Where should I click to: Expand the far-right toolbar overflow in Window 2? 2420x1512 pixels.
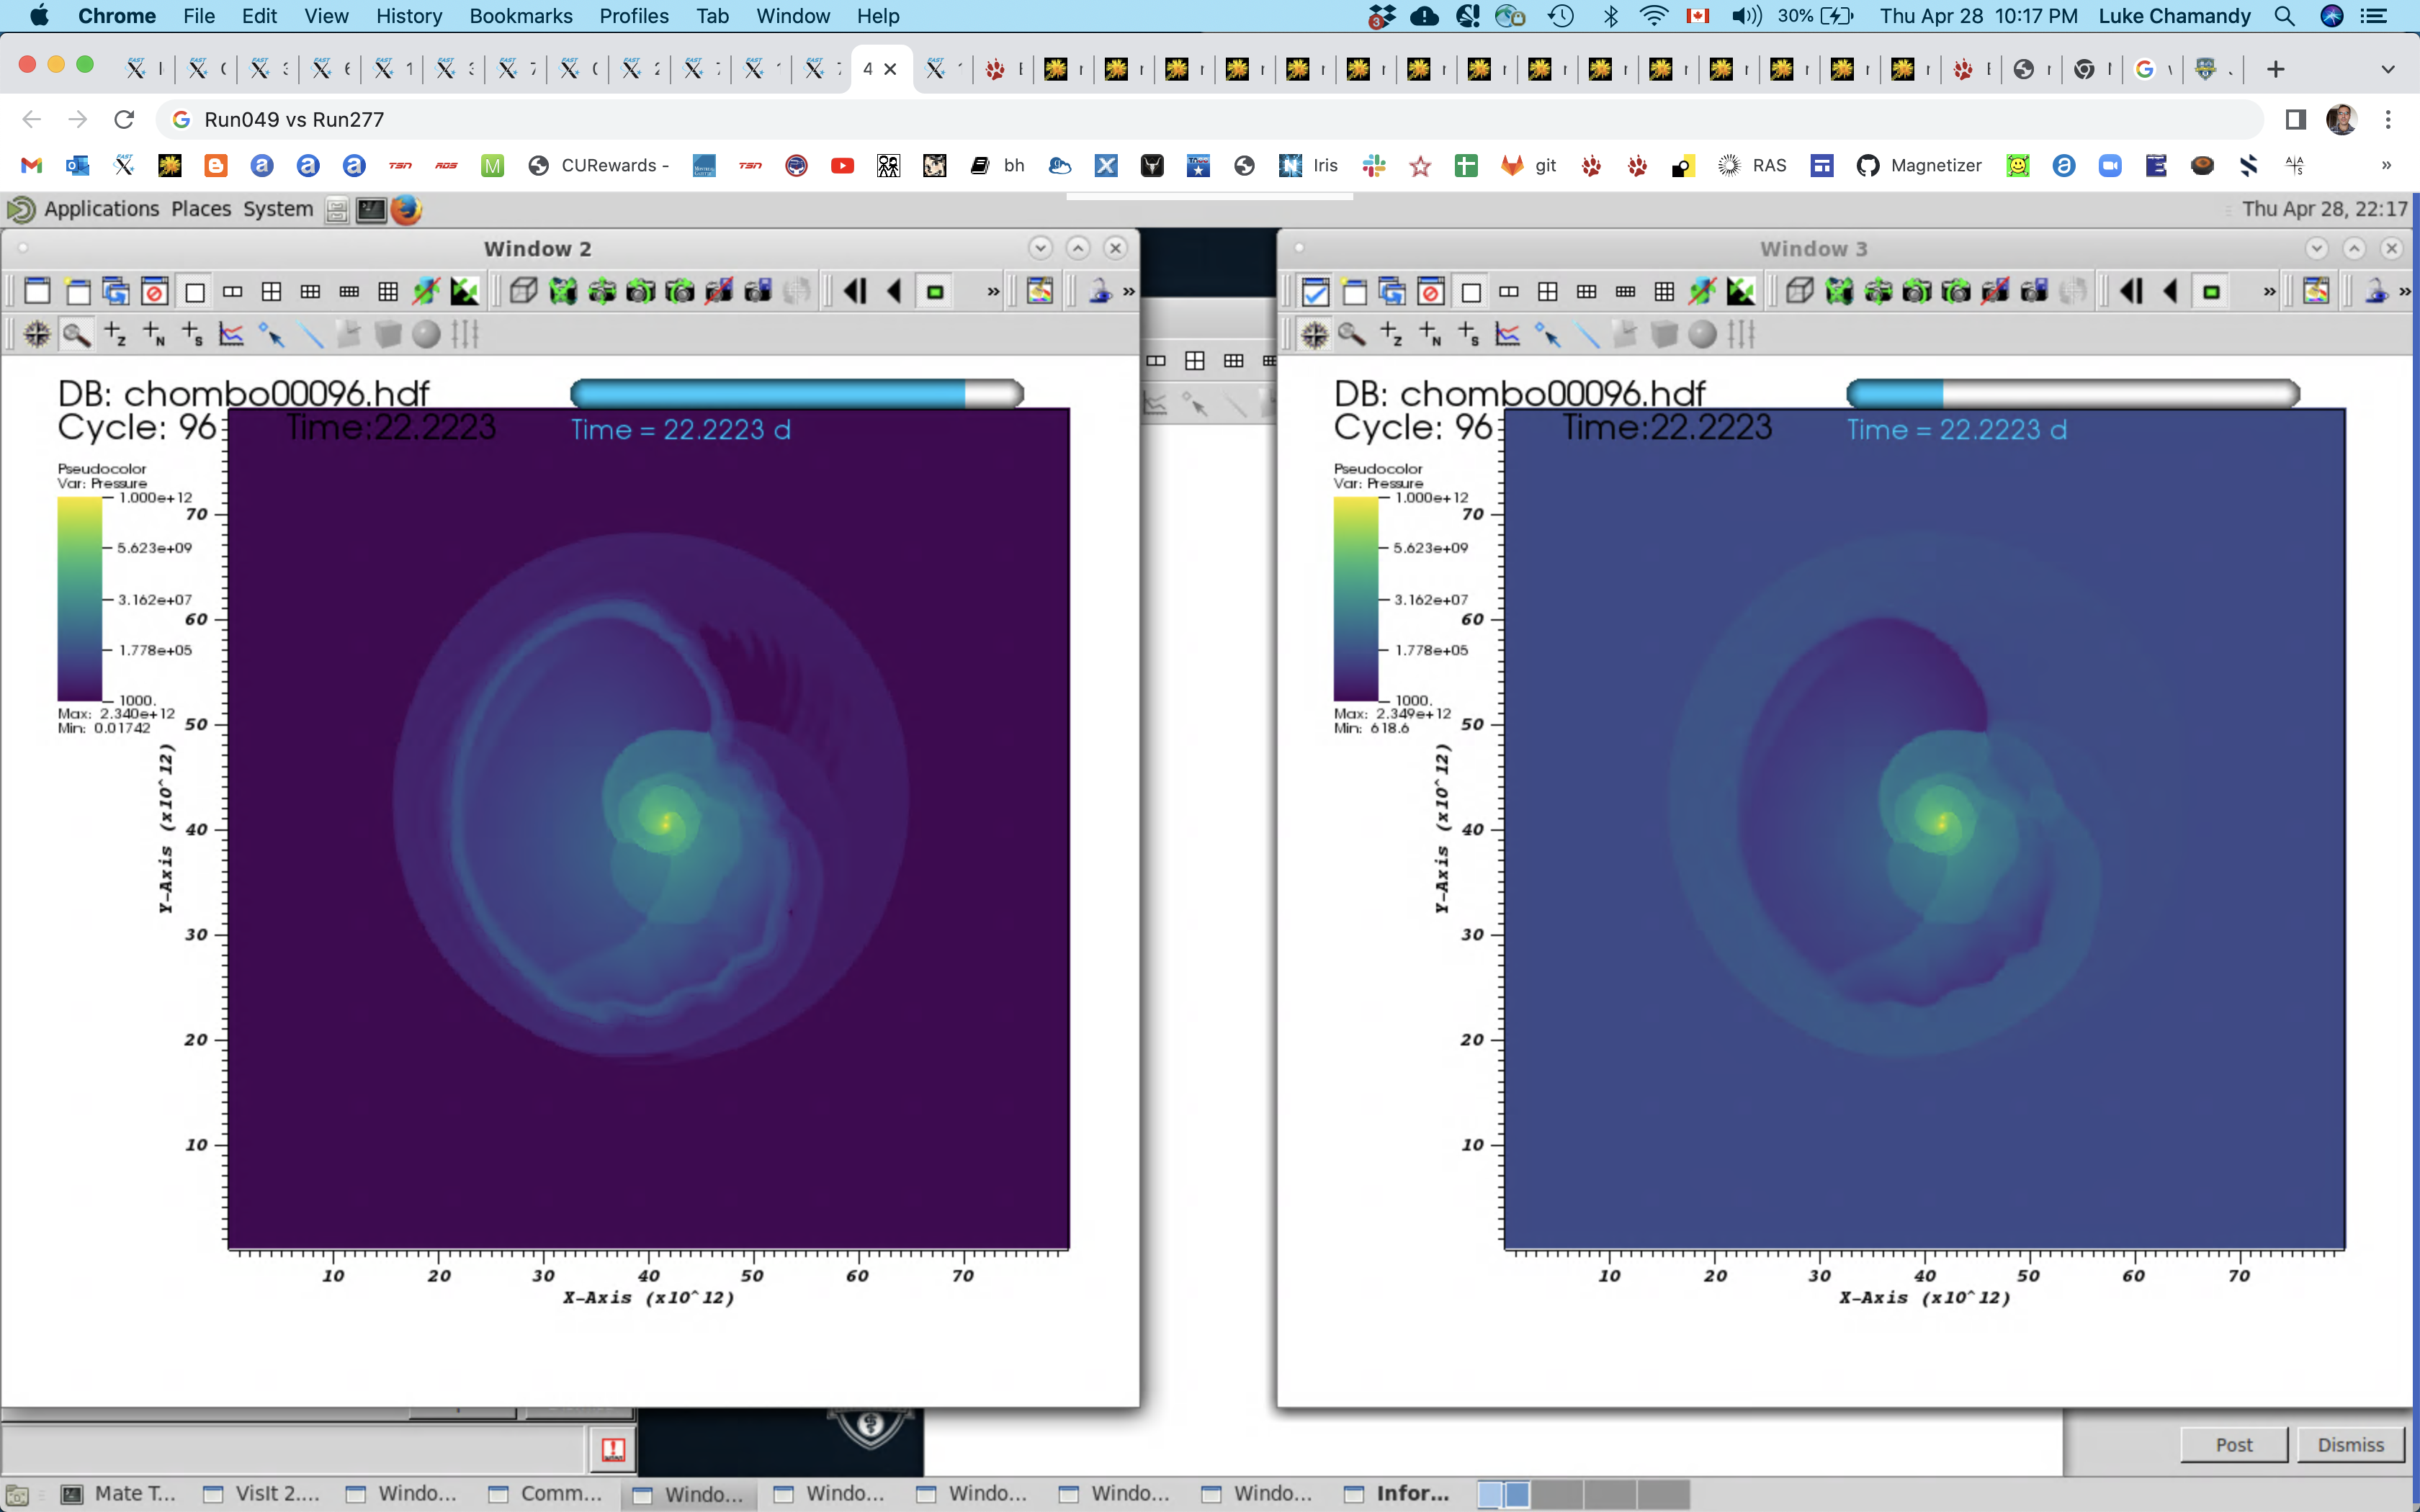pos(1129,292)
